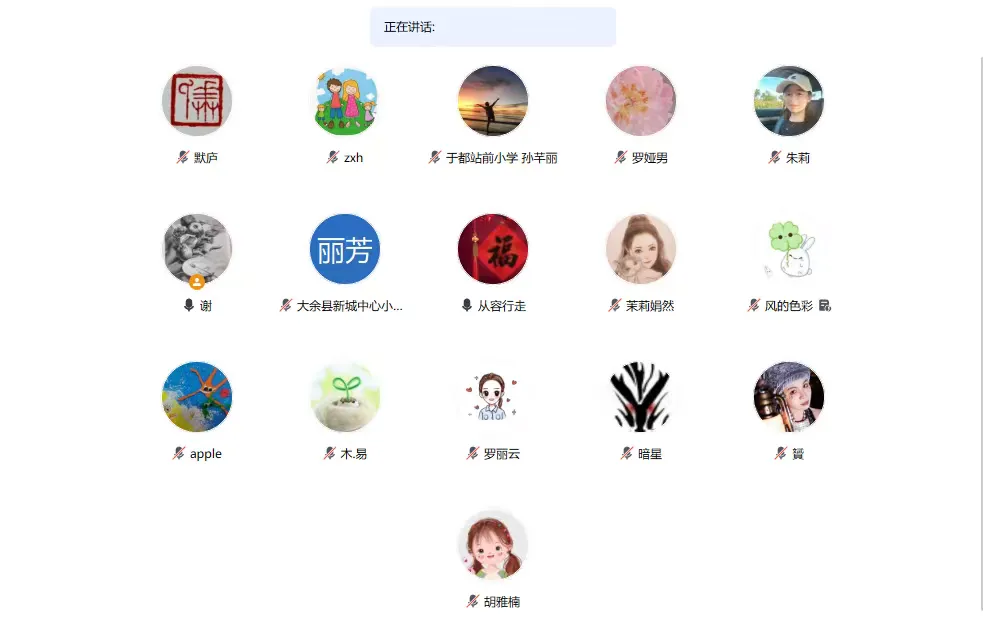Open the blue 丽芳 avatar
The image size is (983, 625).
pyautogui.click(x=345, y=249)
